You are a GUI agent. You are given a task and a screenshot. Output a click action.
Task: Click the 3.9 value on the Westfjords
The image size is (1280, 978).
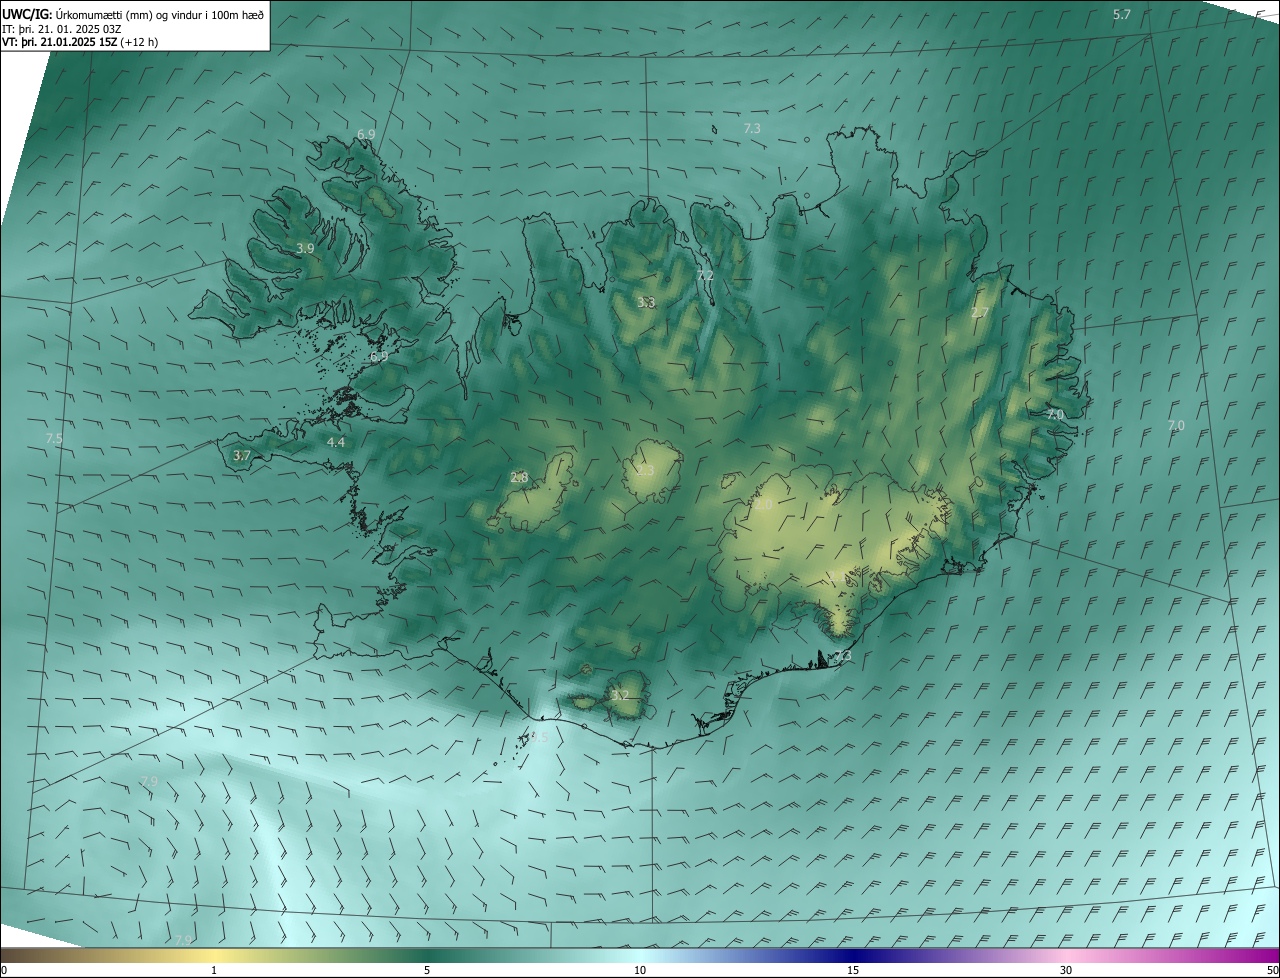point(306,248)
